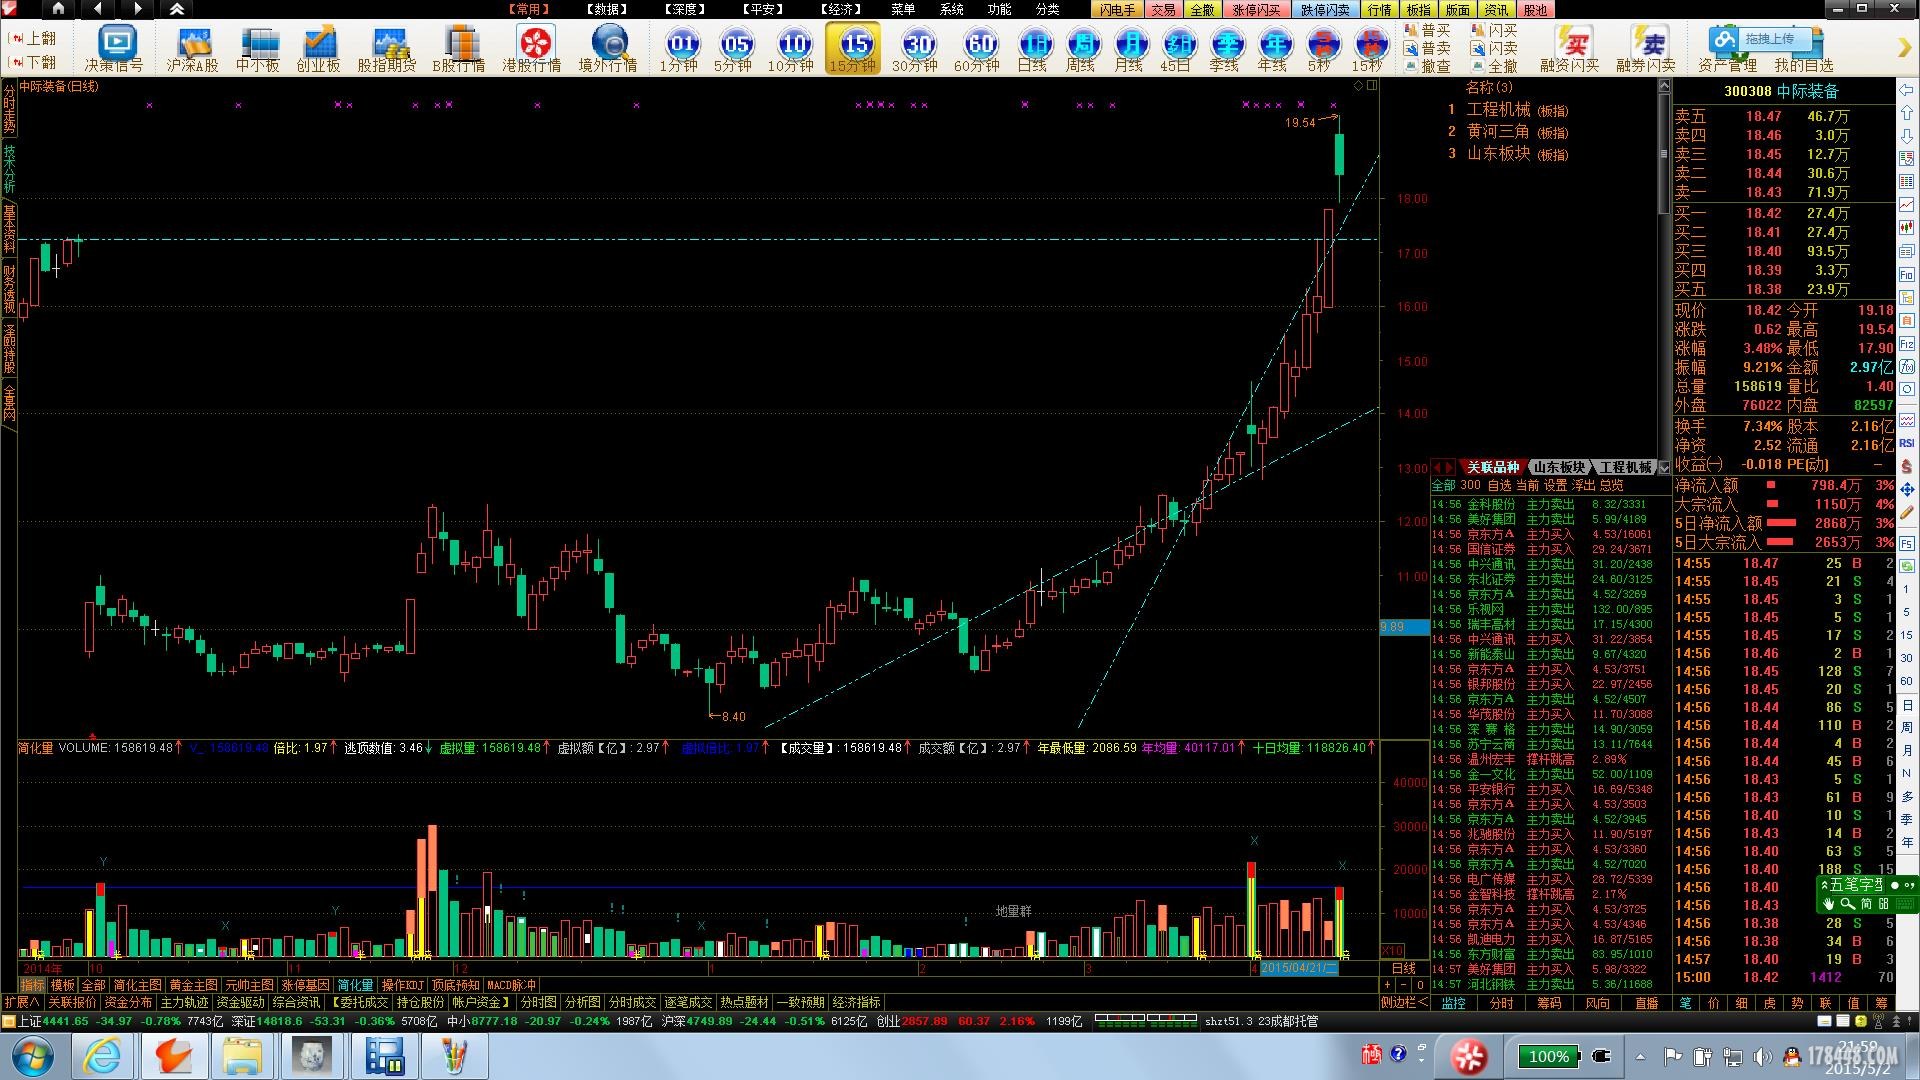Select the 山东板块 tab

tap(1559, 467)
